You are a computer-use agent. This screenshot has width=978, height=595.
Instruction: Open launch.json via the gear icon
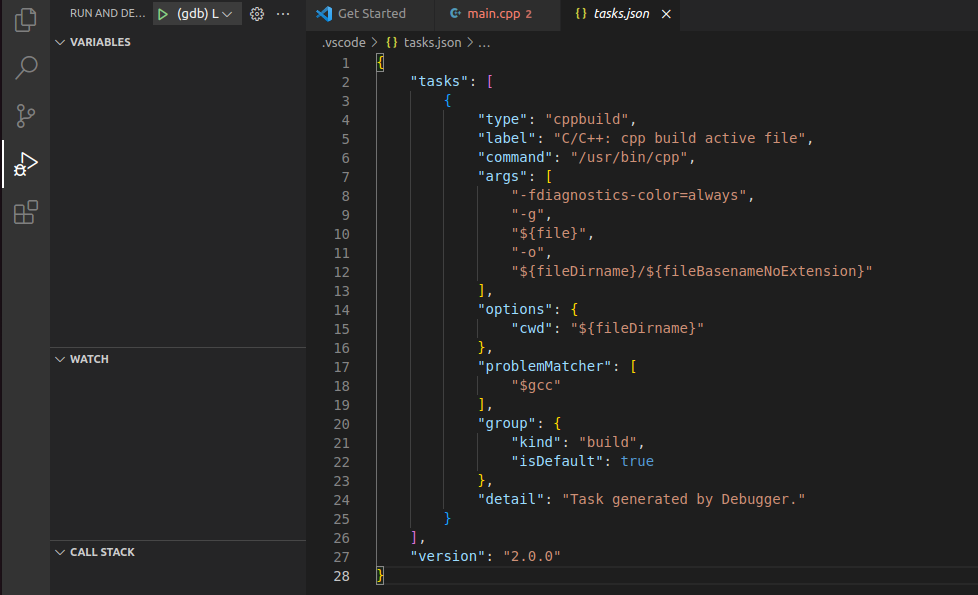click(257, 14)
